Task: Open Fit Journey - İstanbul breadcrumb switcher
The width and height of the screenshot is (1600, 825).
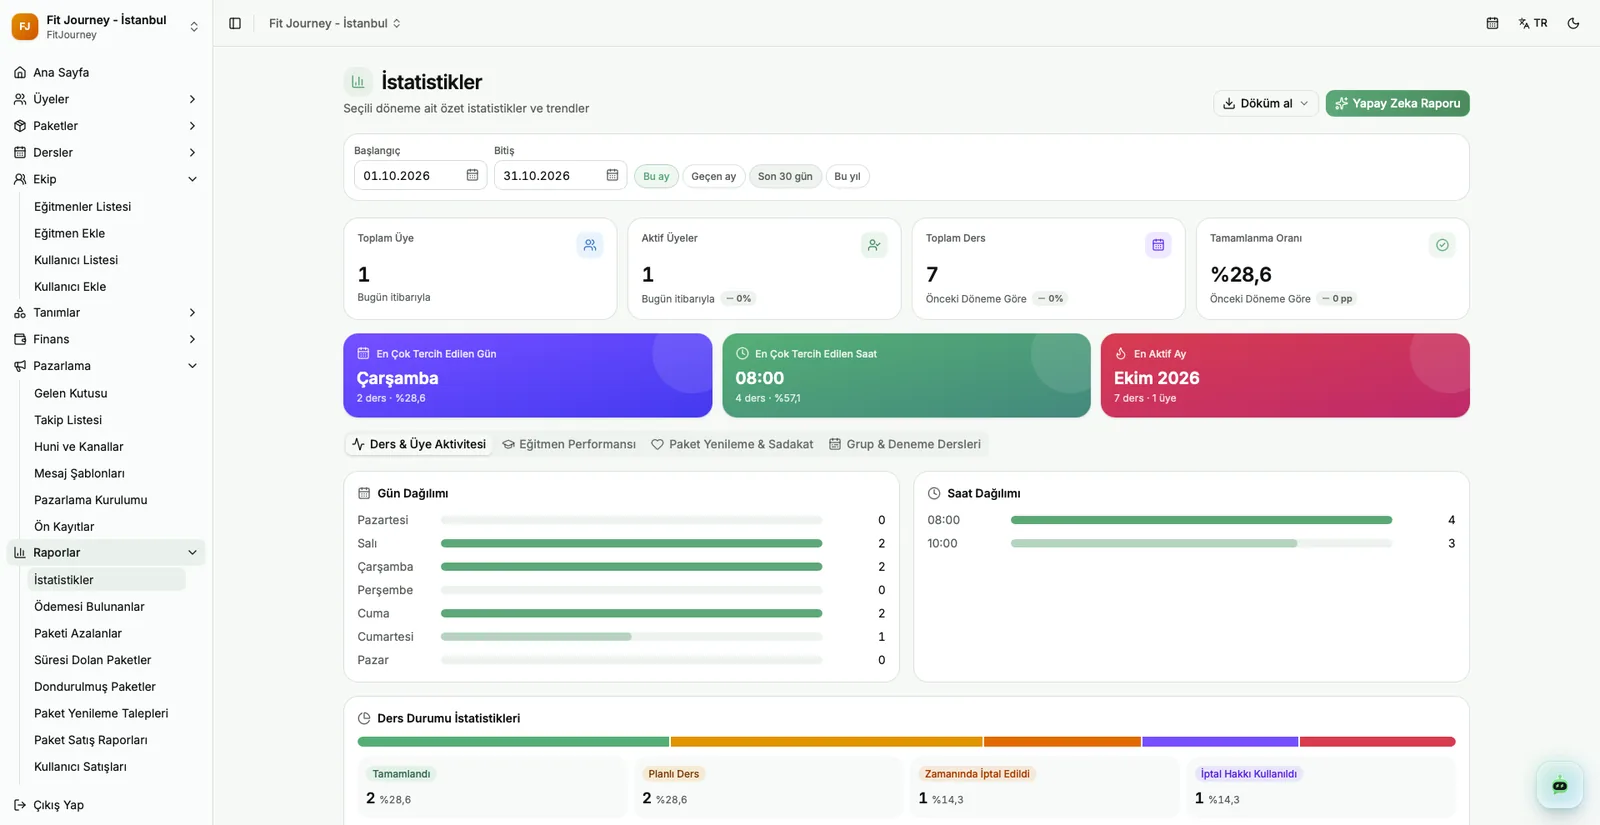Action: 335,23
